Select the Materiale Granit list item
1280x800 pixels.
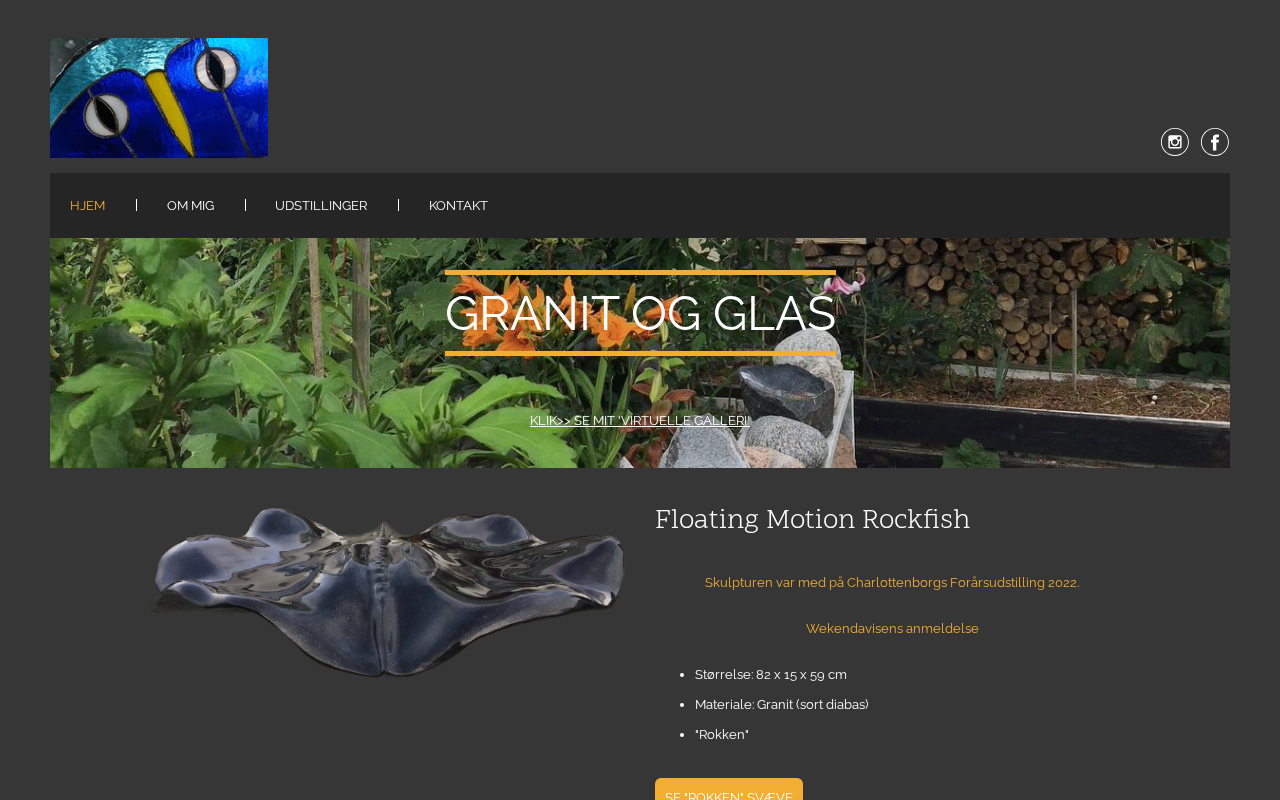782,704
